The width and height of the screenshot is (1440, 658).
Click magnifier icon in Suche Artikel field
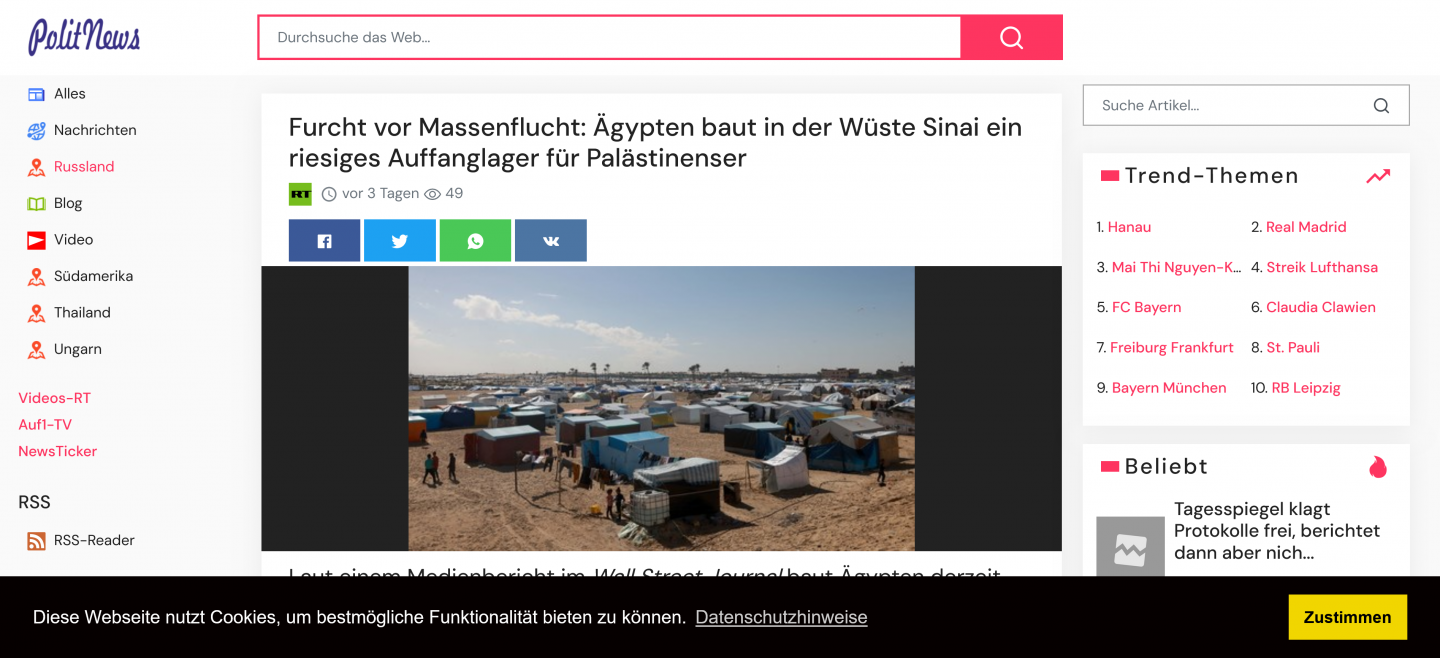click(1381, 105)
